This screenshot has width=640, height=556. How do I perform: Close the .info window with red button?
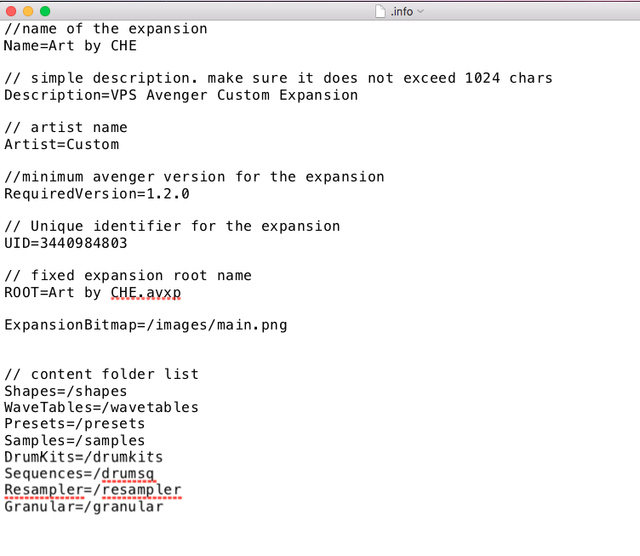click(11, 11)
